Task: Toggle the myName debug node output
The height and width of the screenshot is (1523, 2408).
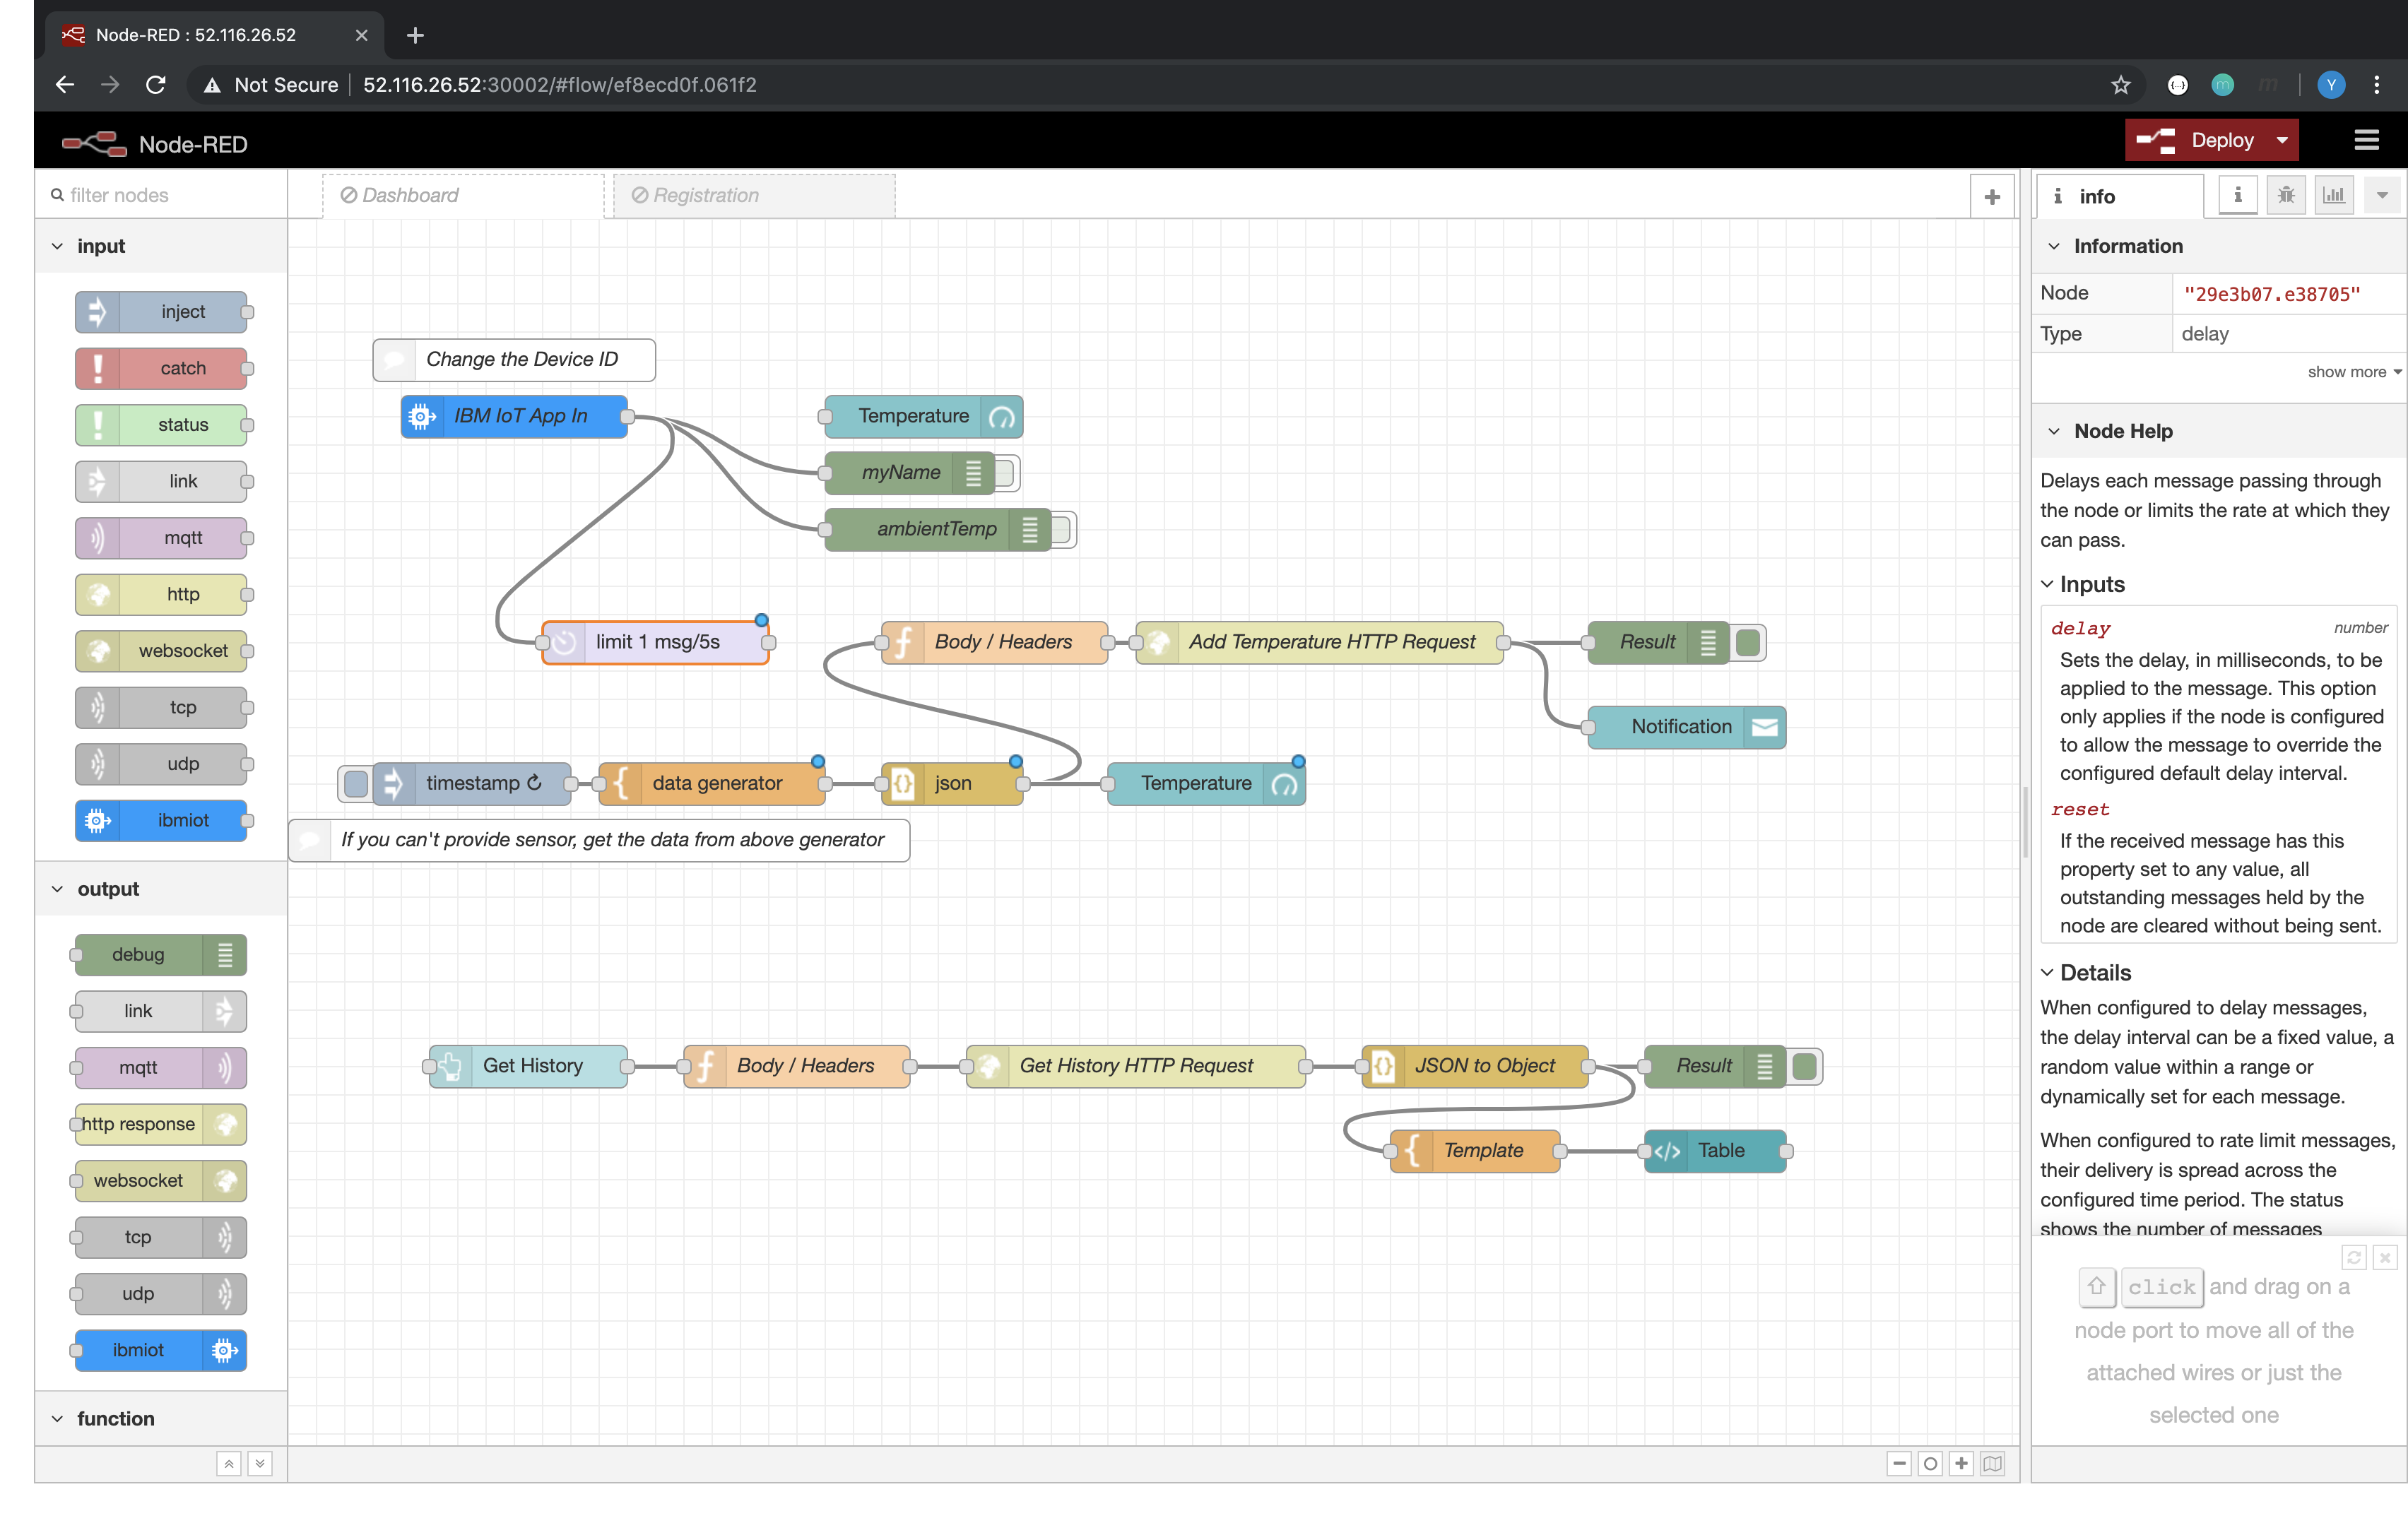Action: tap(1005, 473)
